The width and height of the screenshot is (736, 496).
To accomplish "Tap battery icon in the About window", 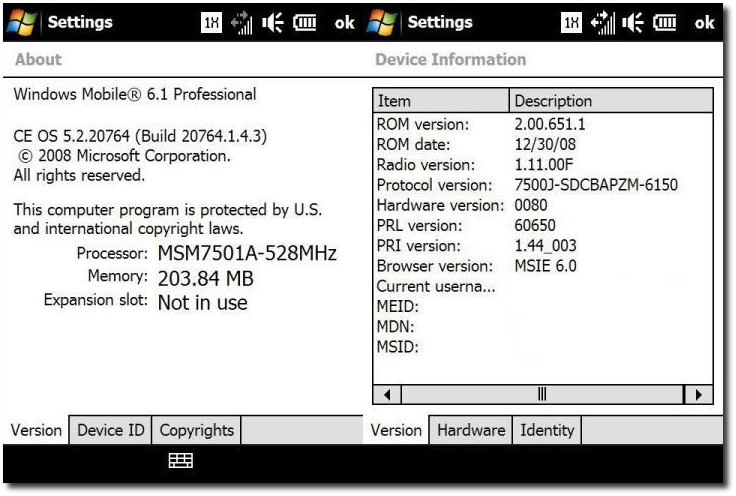I will tap(305, 23).
